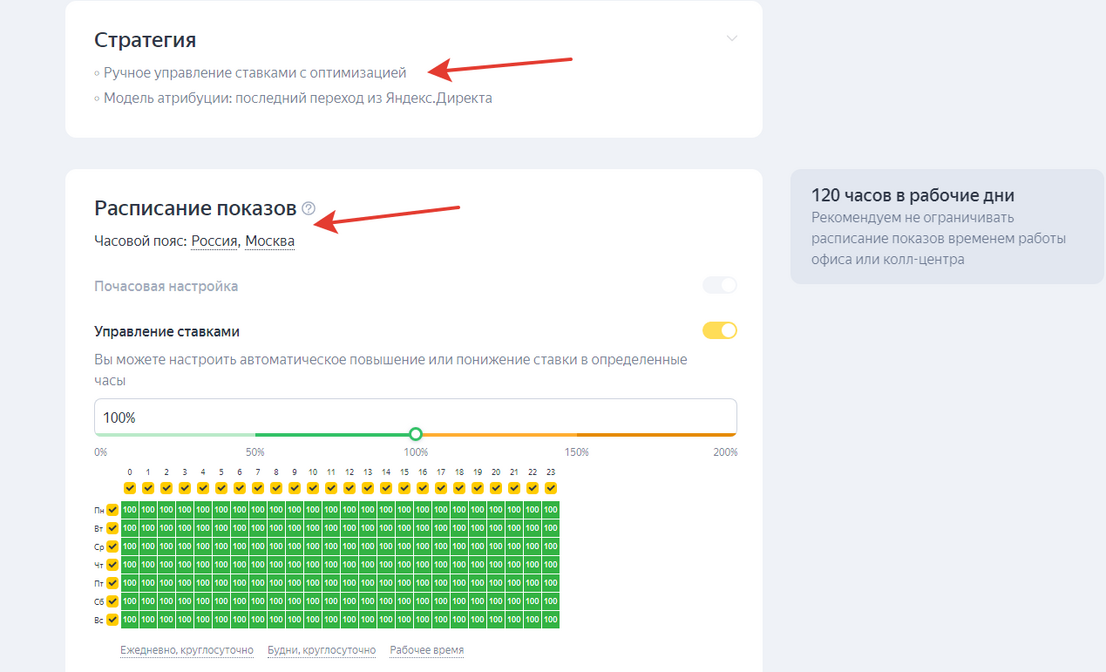Uncheck the Пн row checkbox

[x=112, y=510]
